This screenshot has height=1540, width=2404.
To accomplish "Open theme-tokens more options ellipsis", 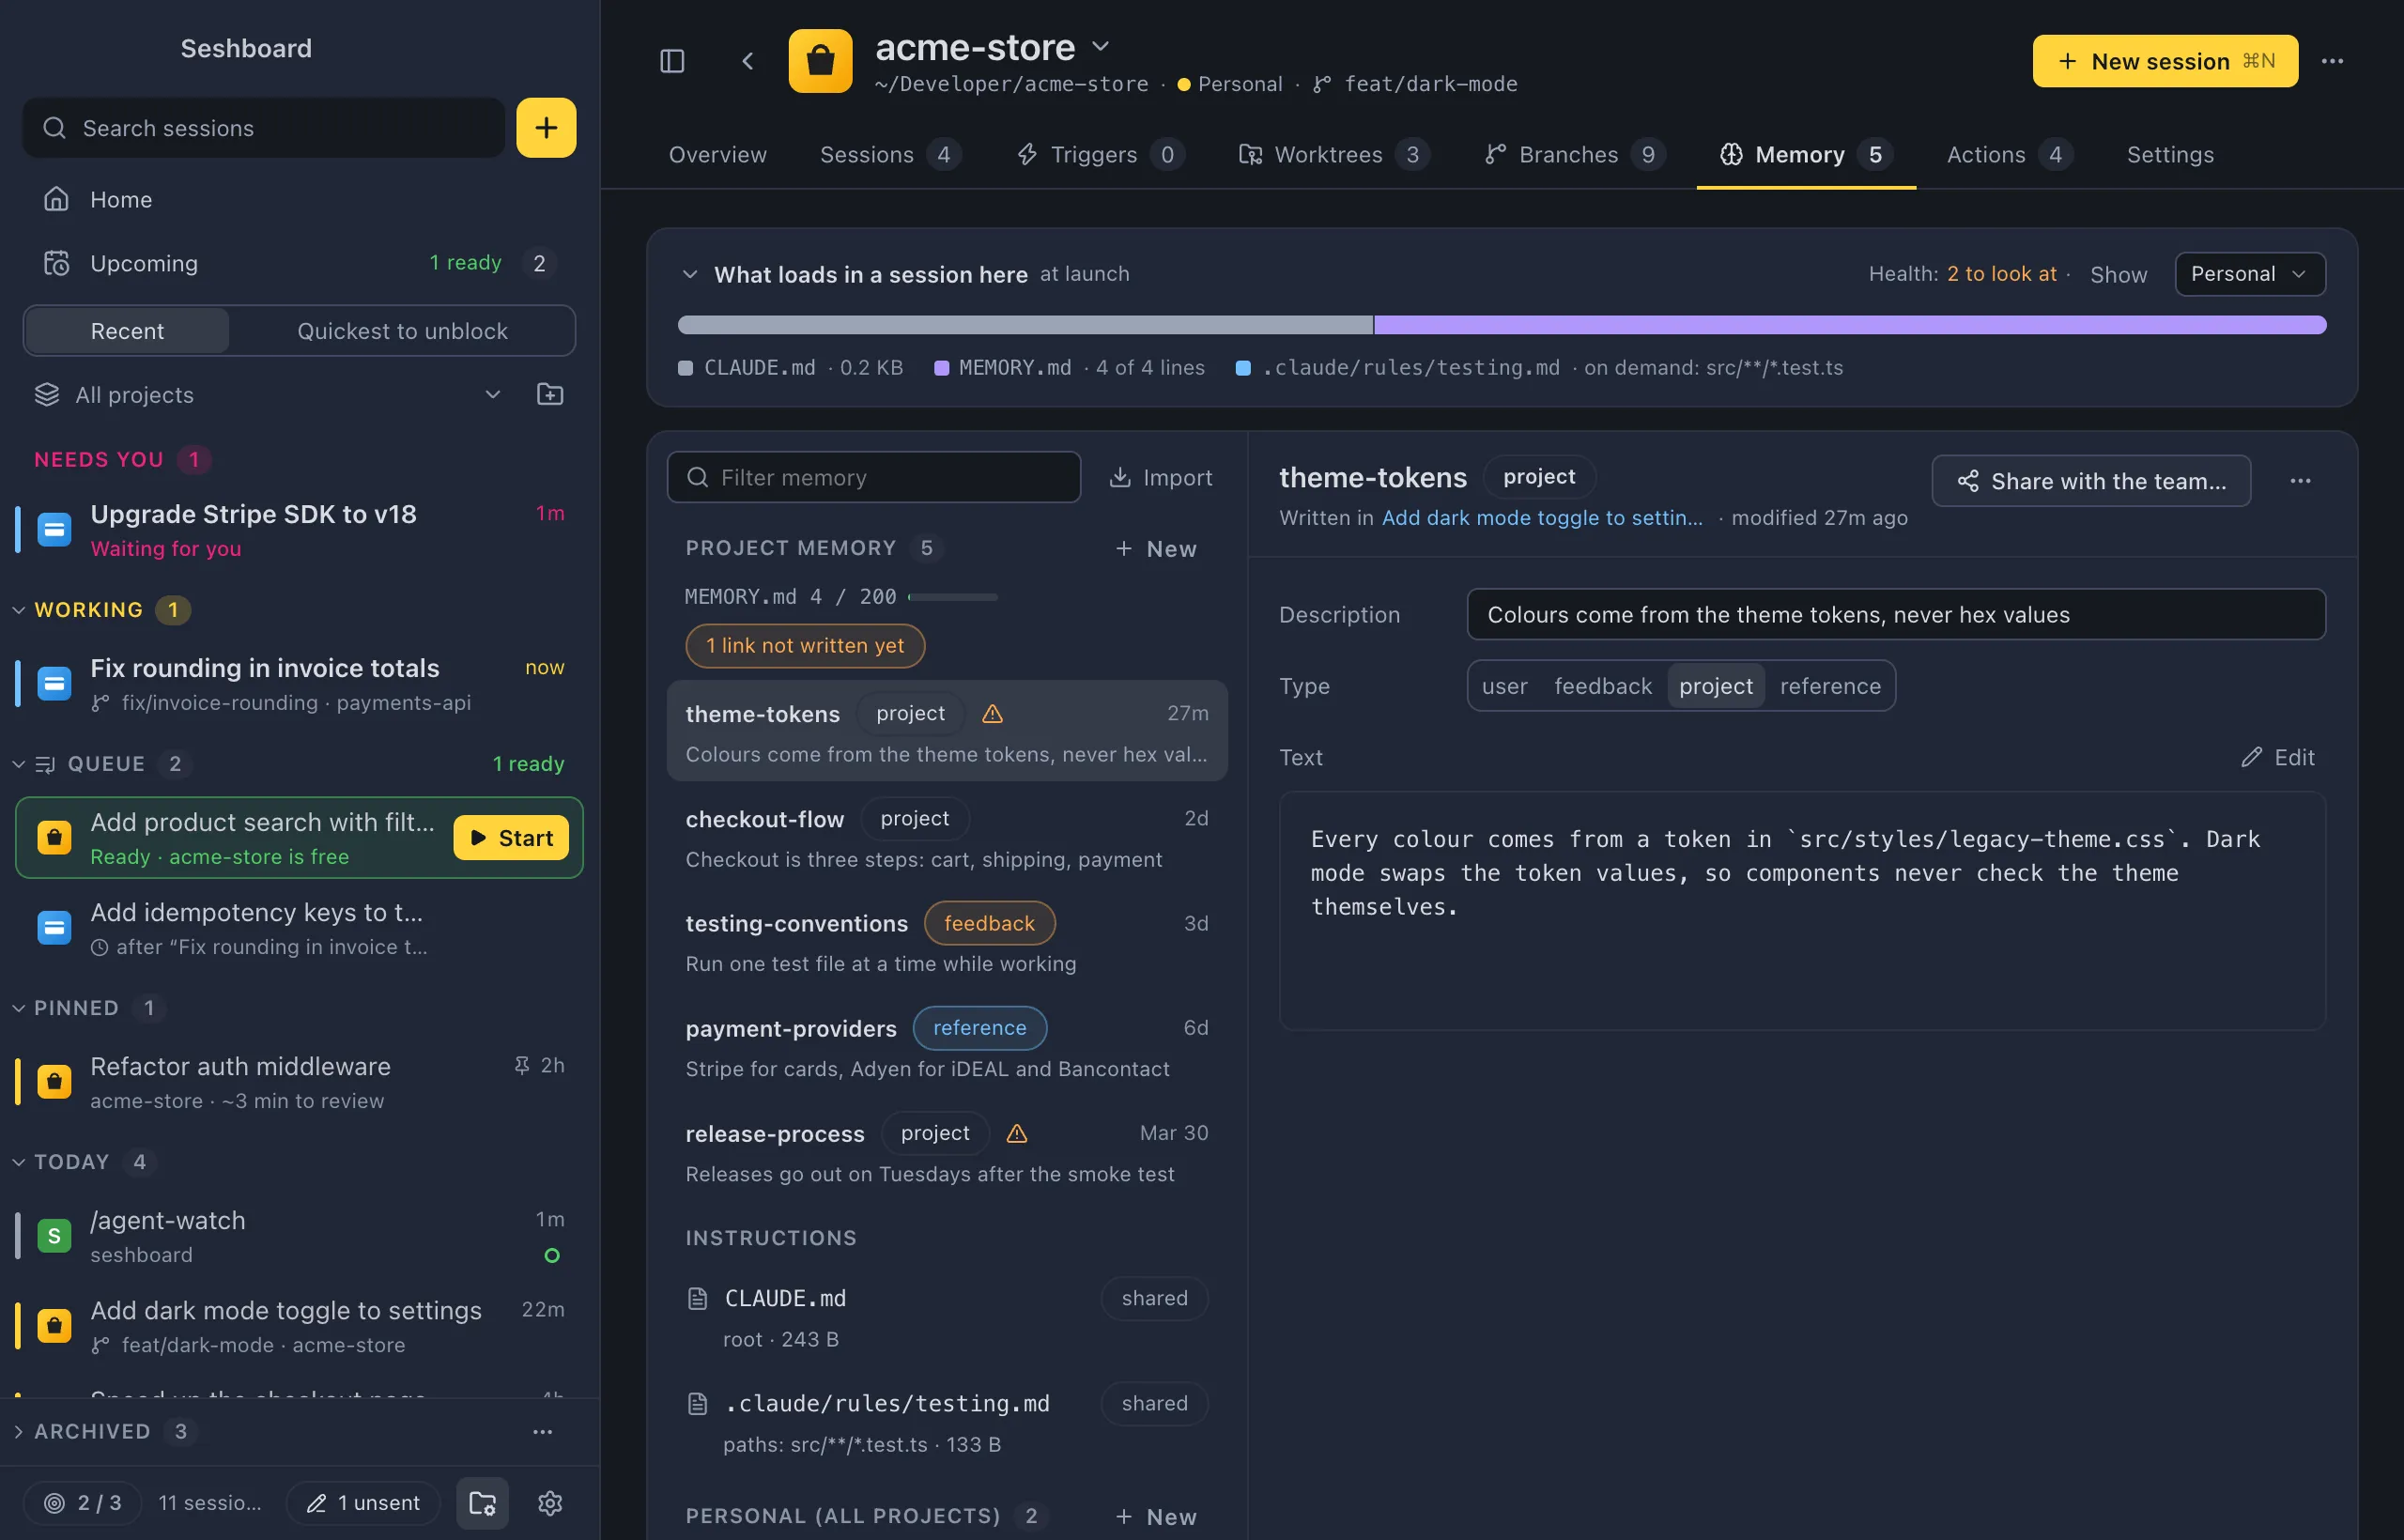I will 2300,481.
